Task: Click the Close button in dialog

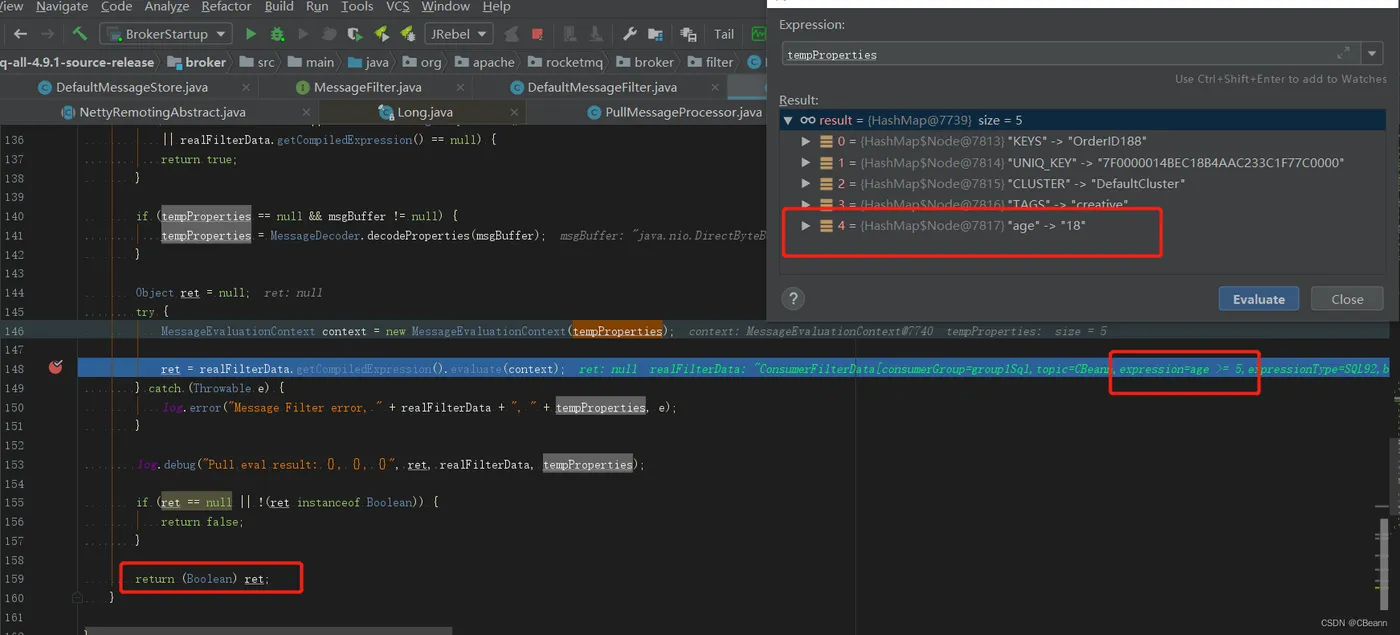Action: coord(1347,299)
